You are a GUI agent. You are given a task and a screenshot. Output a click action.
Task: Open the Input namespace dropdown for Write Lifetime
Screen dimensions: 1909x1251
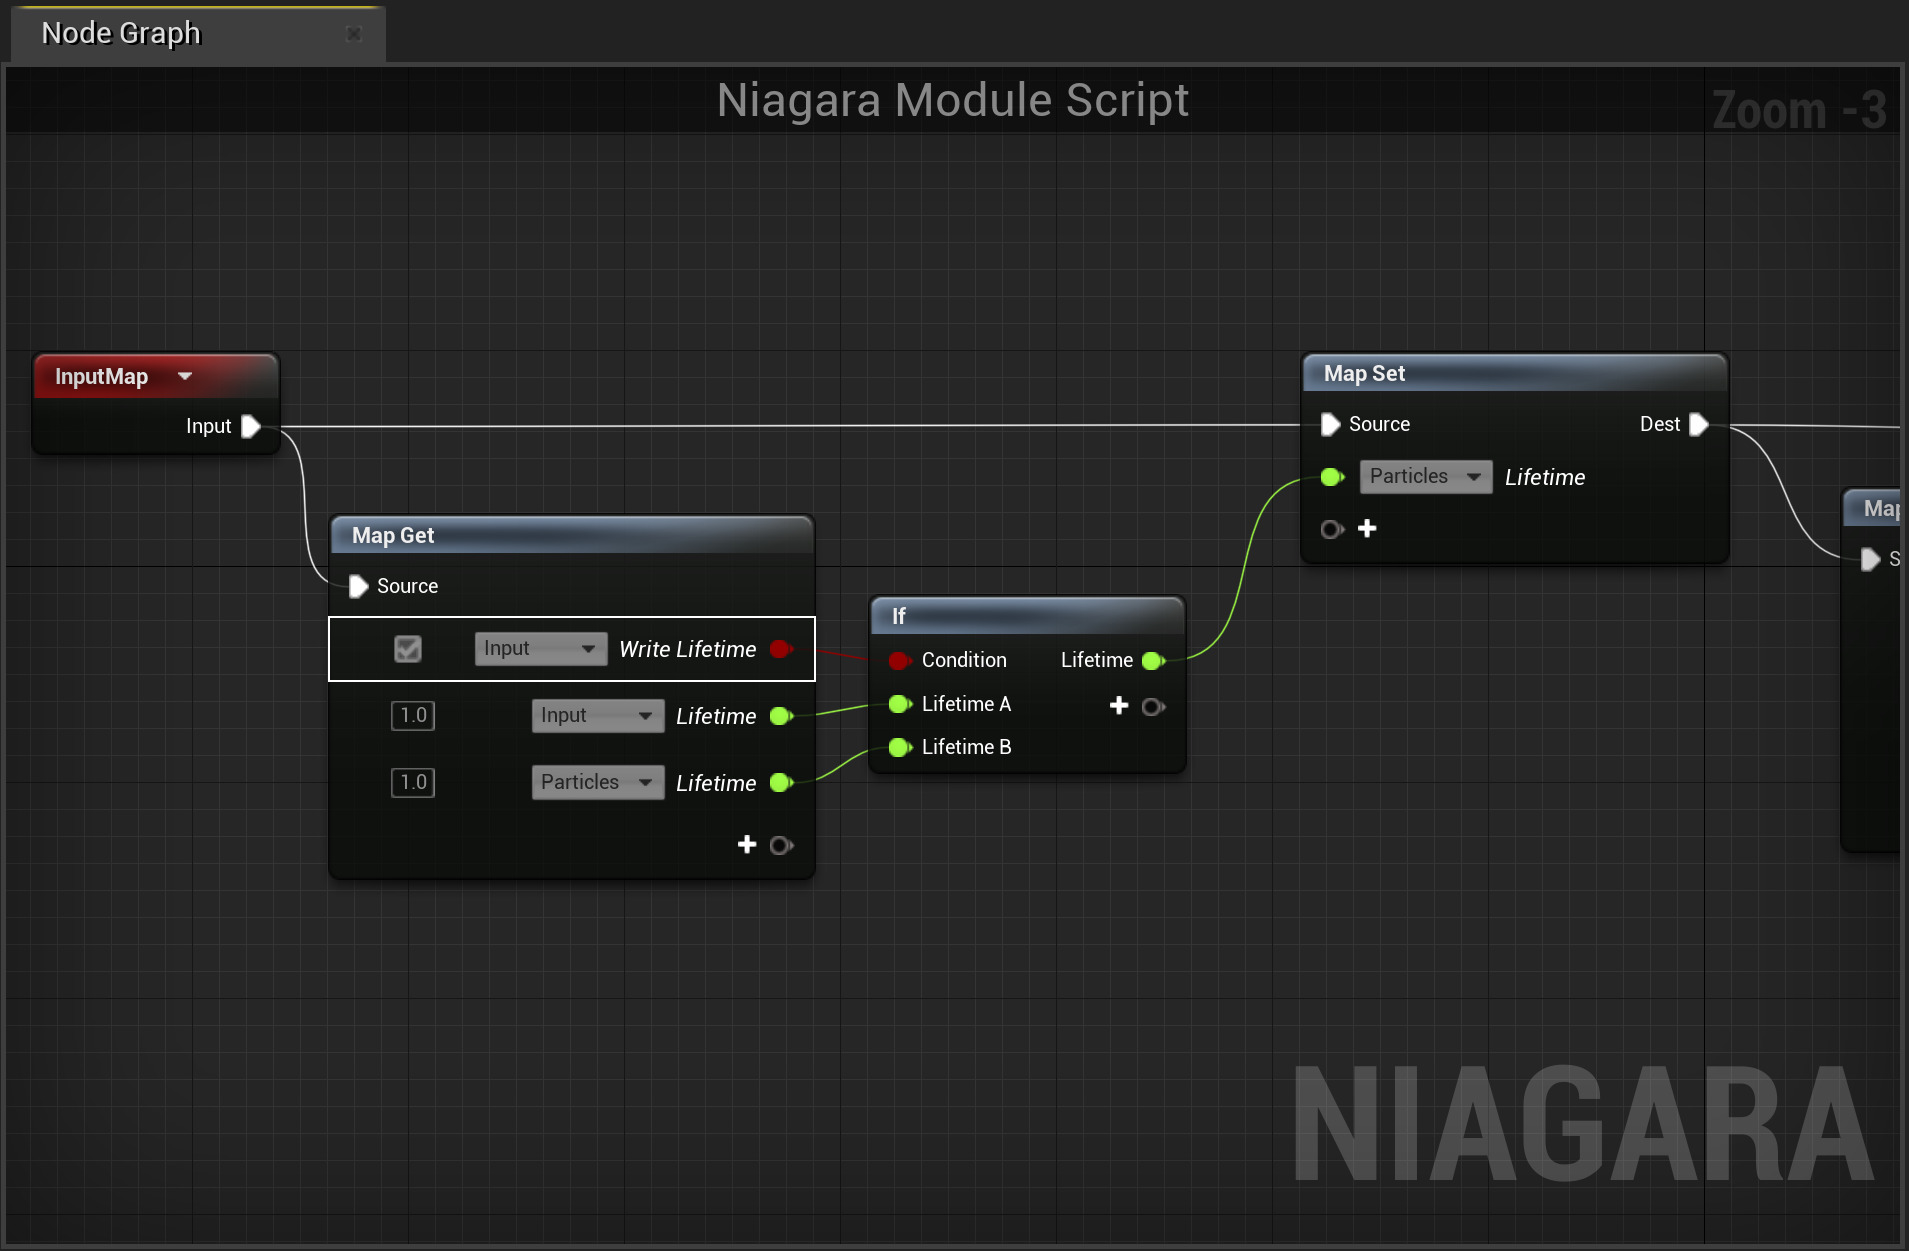540,649
